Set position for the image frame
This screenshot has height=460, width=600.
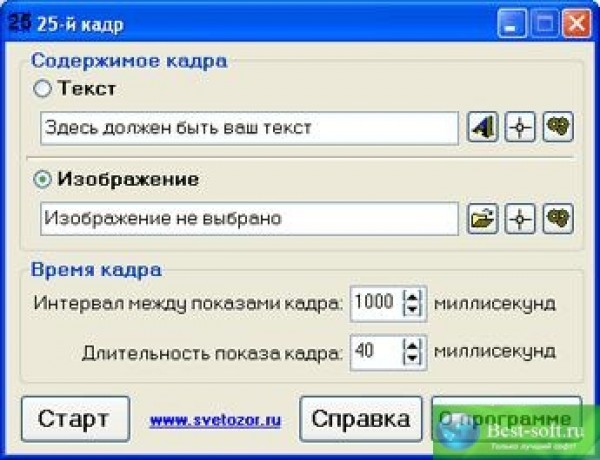tap(520, 219)
